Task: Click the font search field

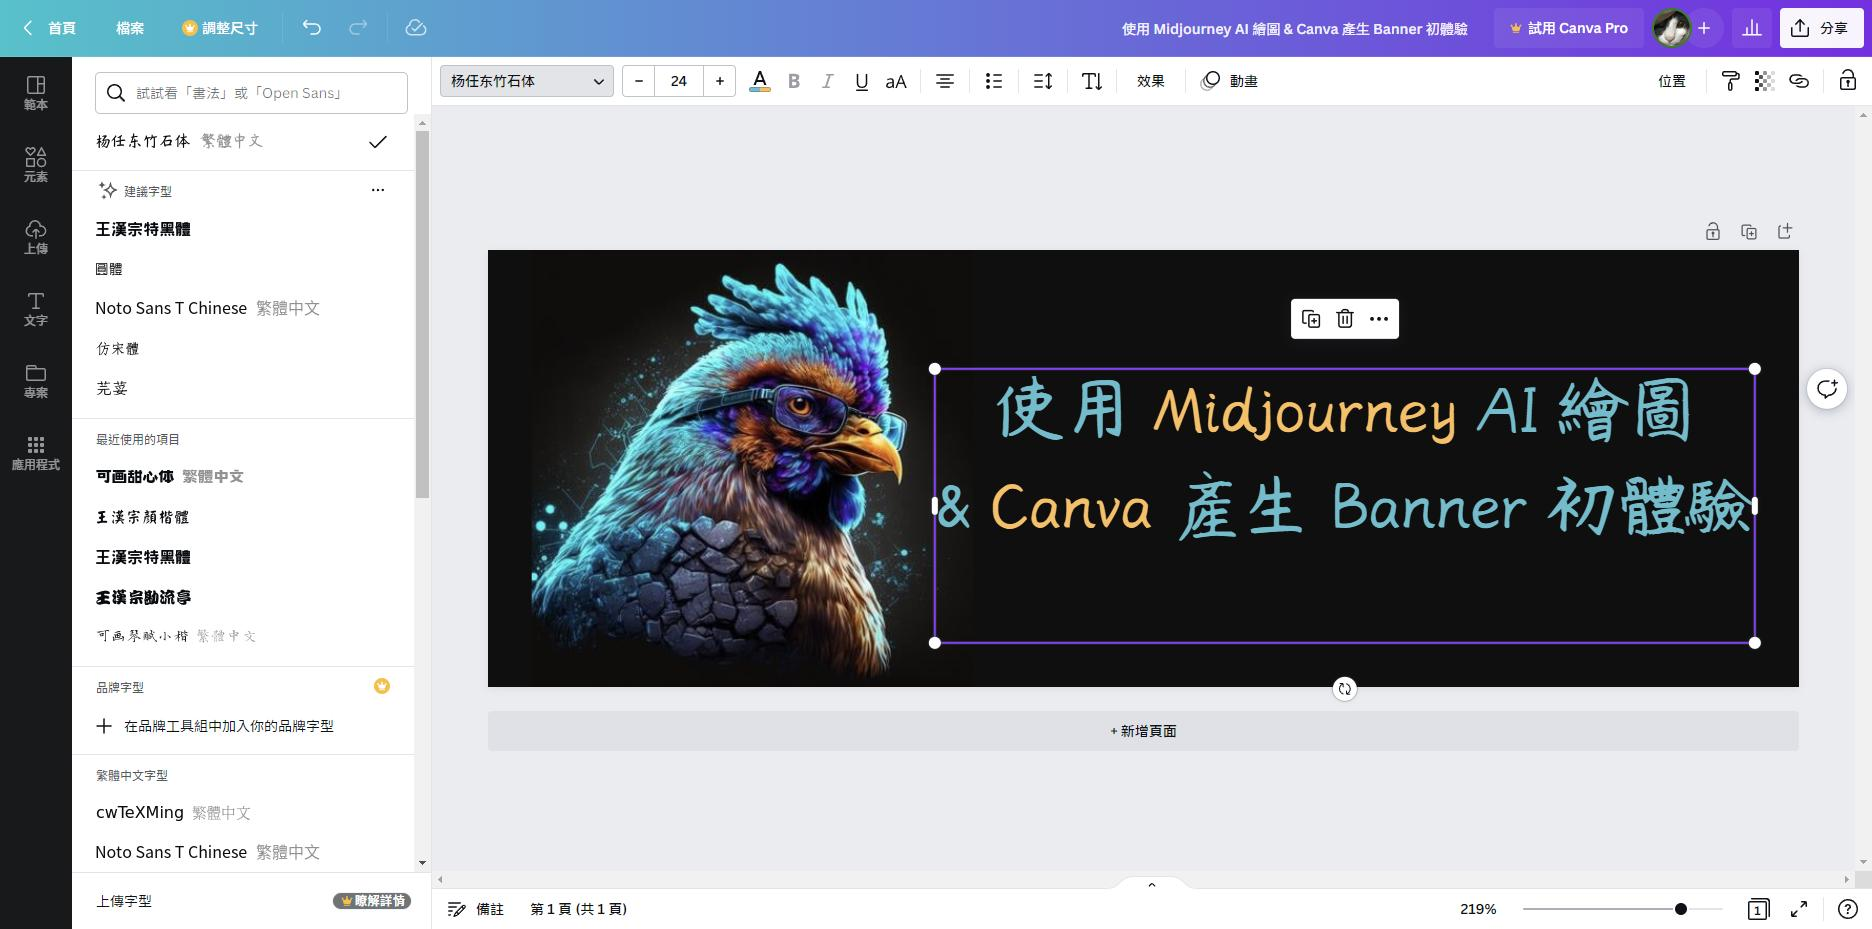Action: (251, 93)
